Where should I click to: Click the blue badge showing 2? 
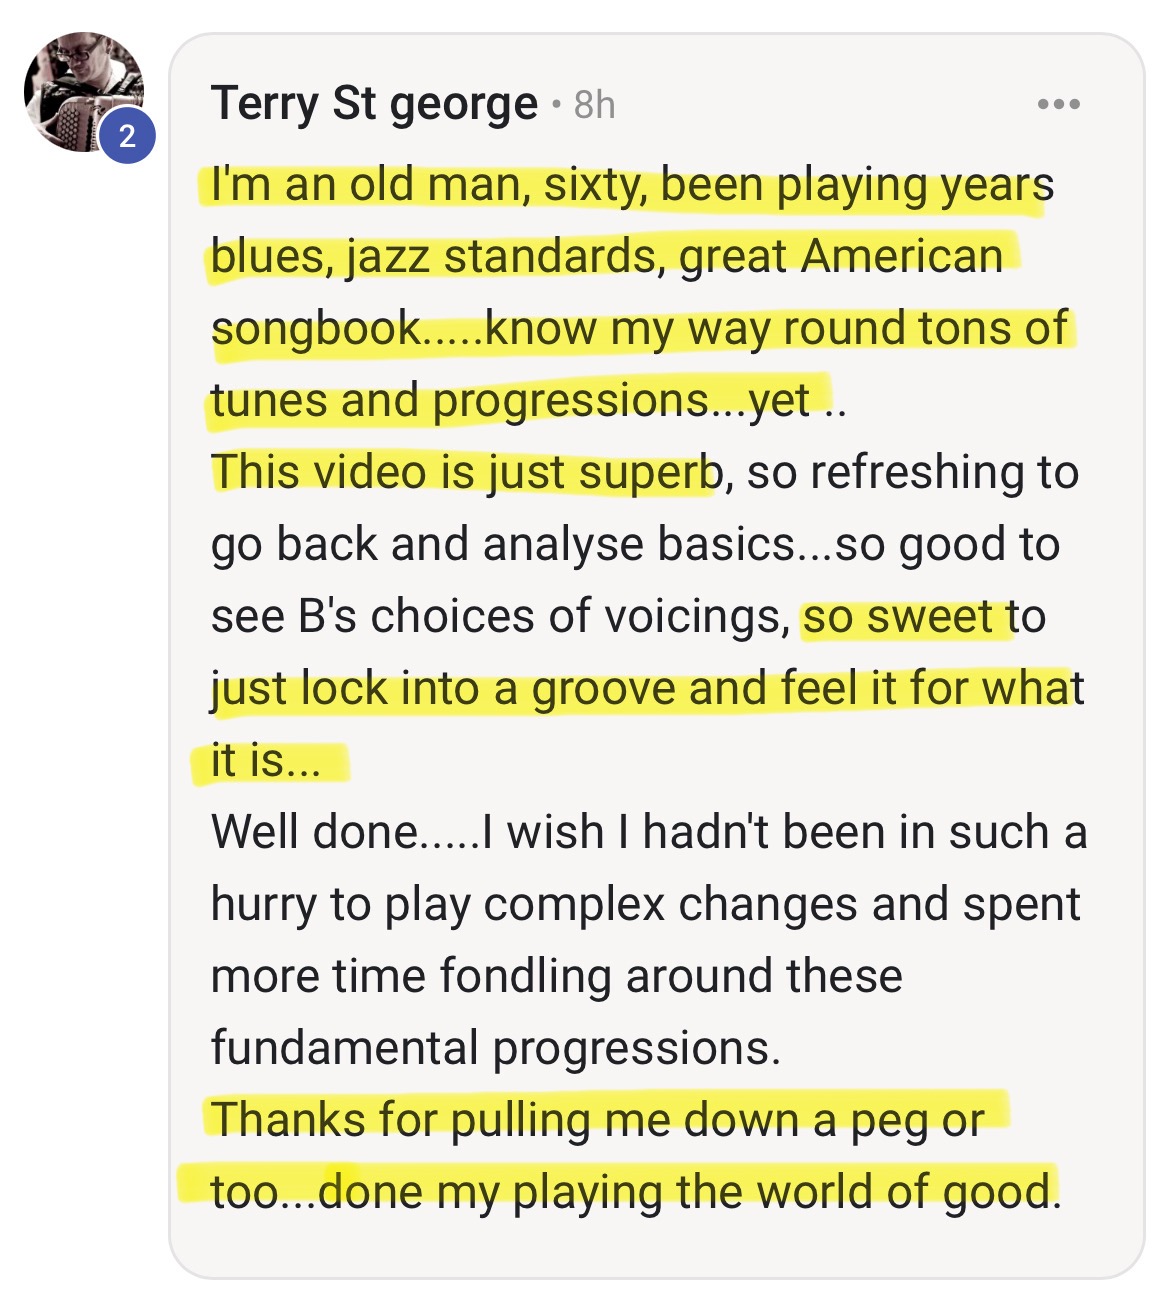tap(127, 136)
